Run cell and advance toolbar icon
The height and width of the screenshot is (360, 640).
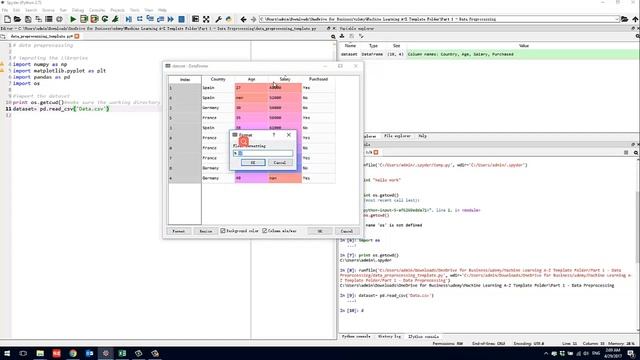94,19
